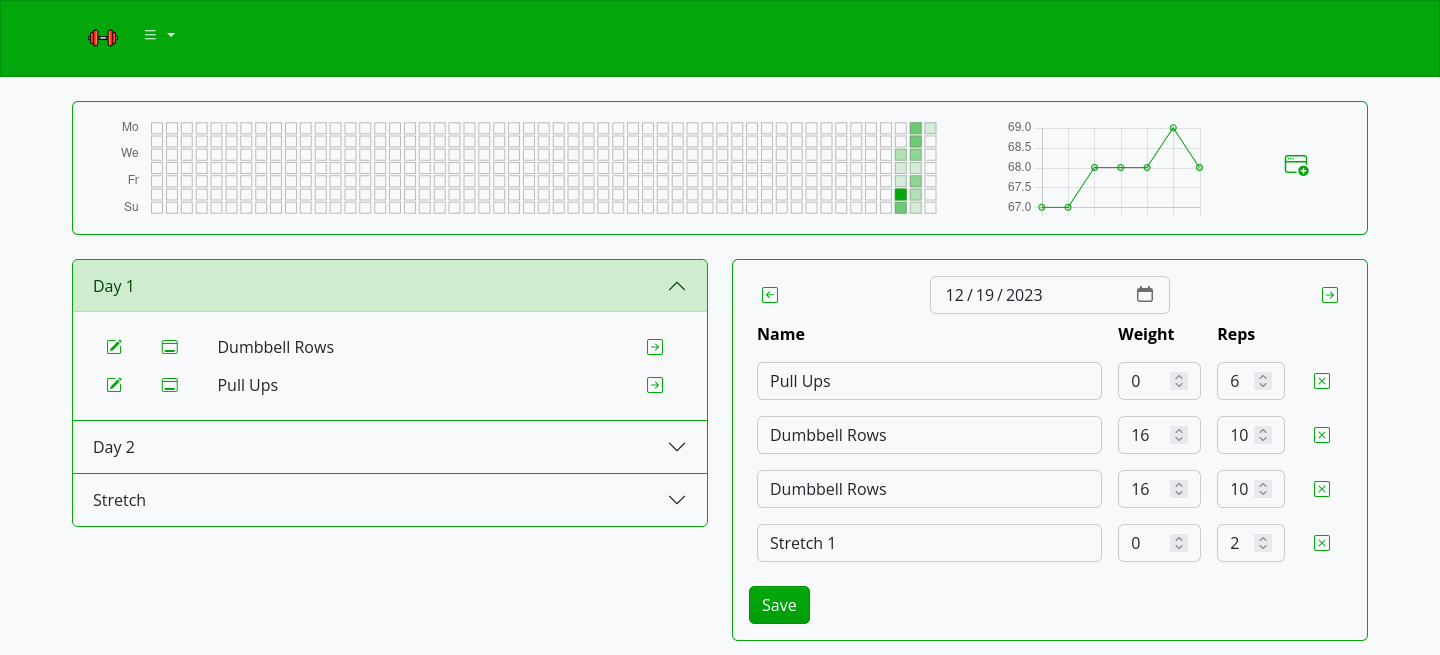Viewport: 1440px width, 655px height.
Task: Adjust first Dumbbell Rows weight stepper
Action: (1179, 435)
